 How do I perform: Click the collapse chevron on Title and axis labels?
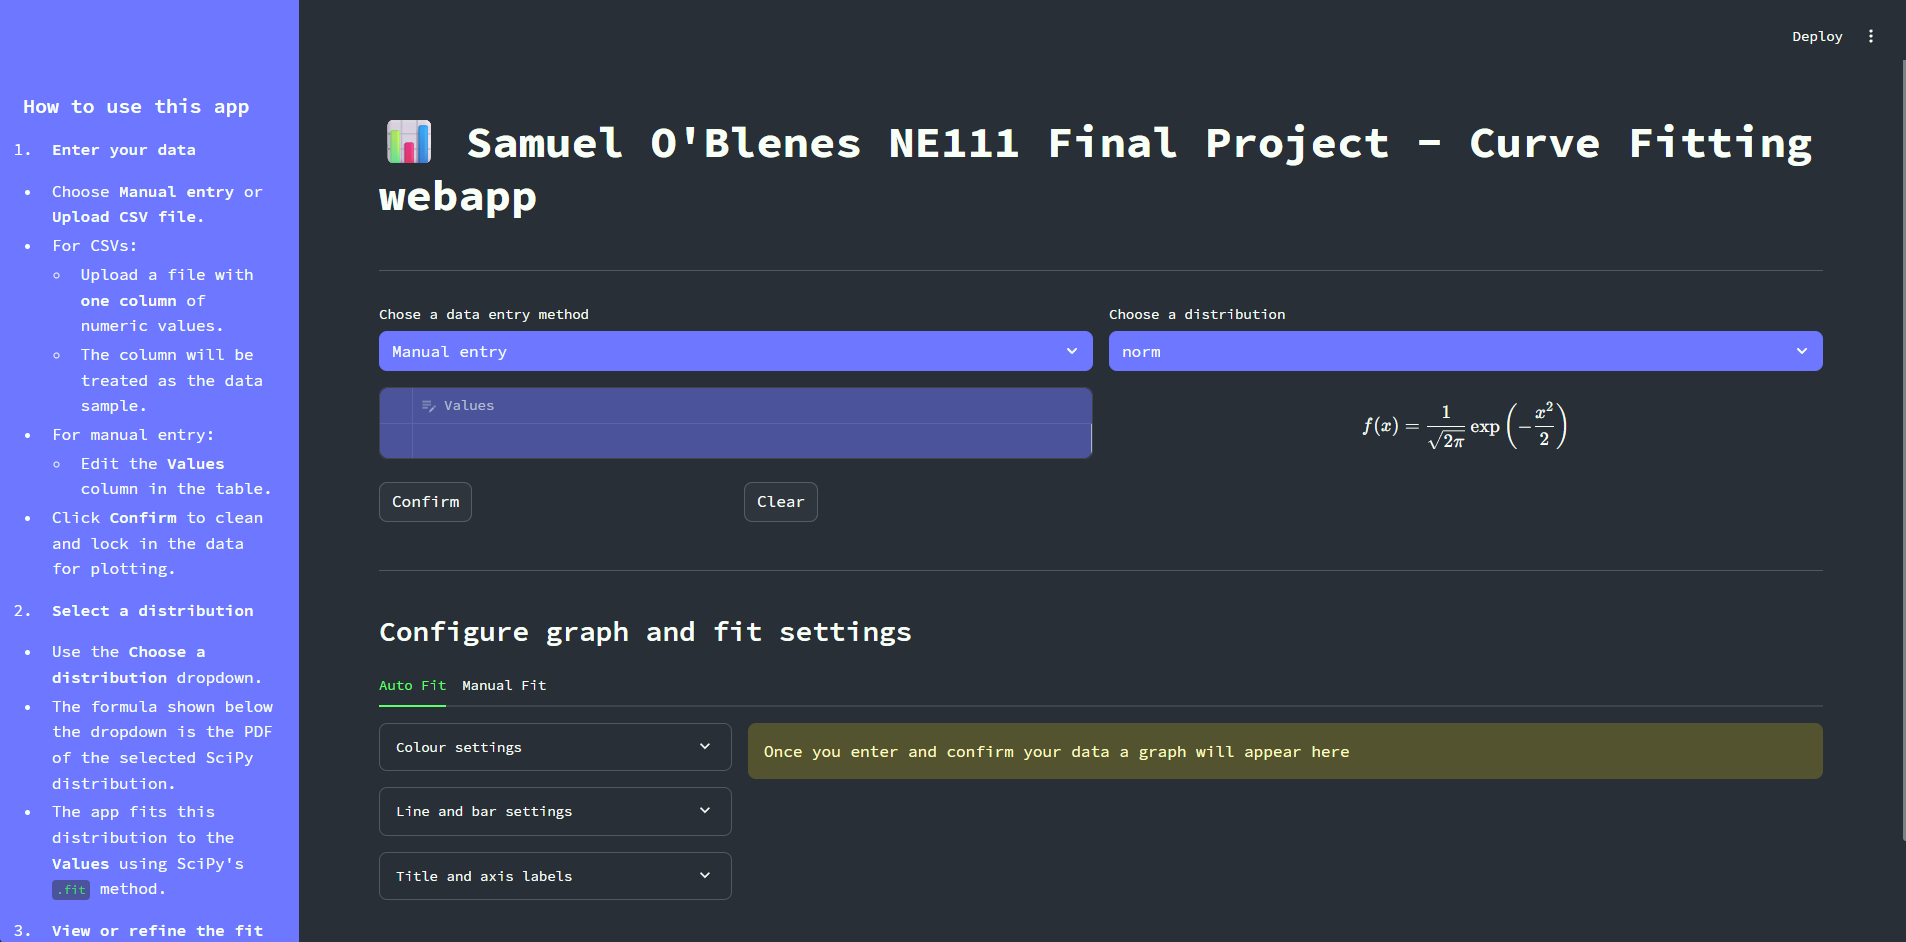[x=704, y=875]
